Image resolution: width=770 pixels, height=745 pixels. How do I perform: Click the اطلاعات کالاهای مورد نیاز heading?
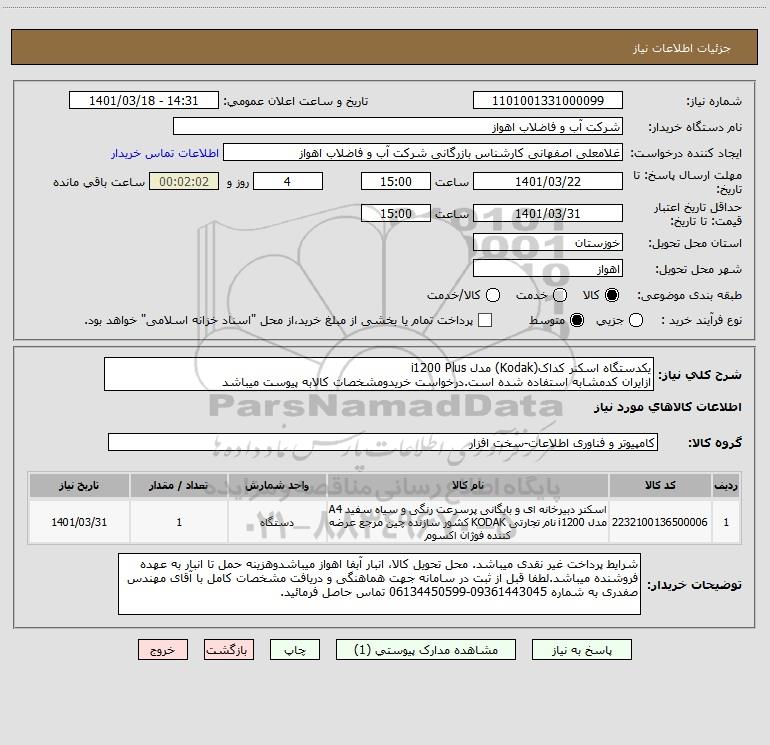667,407
